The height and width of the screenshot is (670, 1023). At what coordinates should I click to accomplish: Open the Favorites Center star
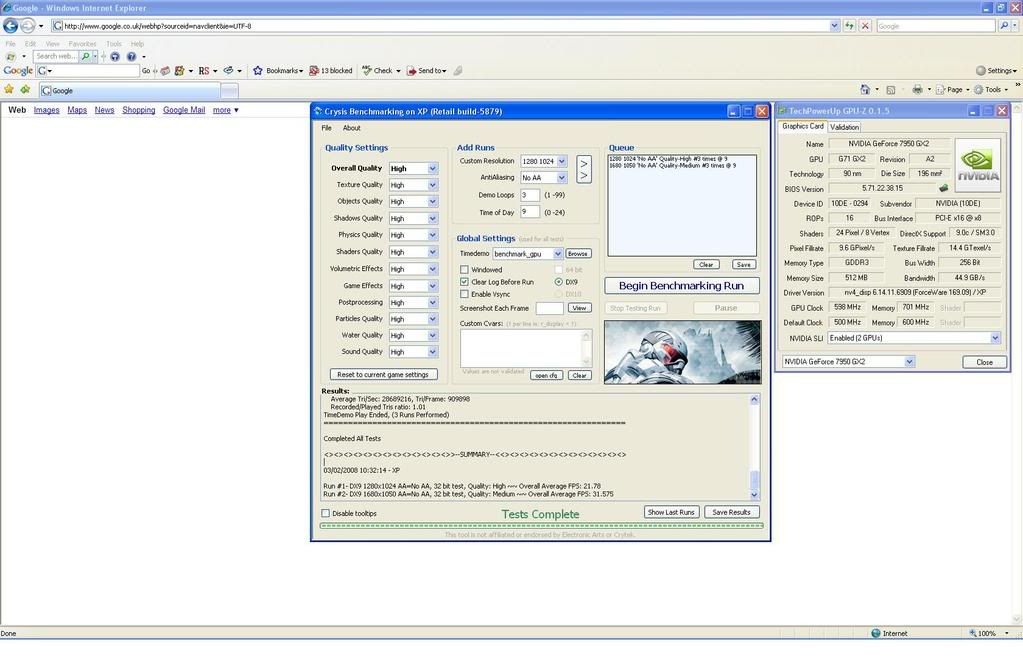pyautogui.click(x=9, y=89)
